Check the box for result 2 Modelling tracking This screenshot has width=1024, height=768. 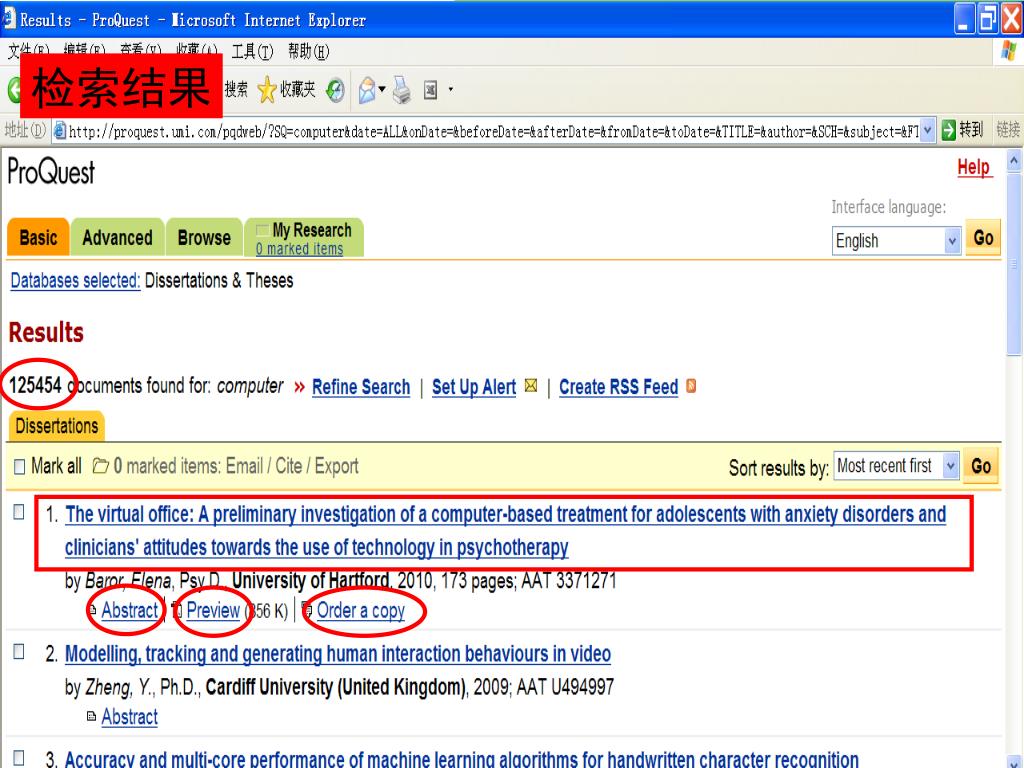click(19, 651)
